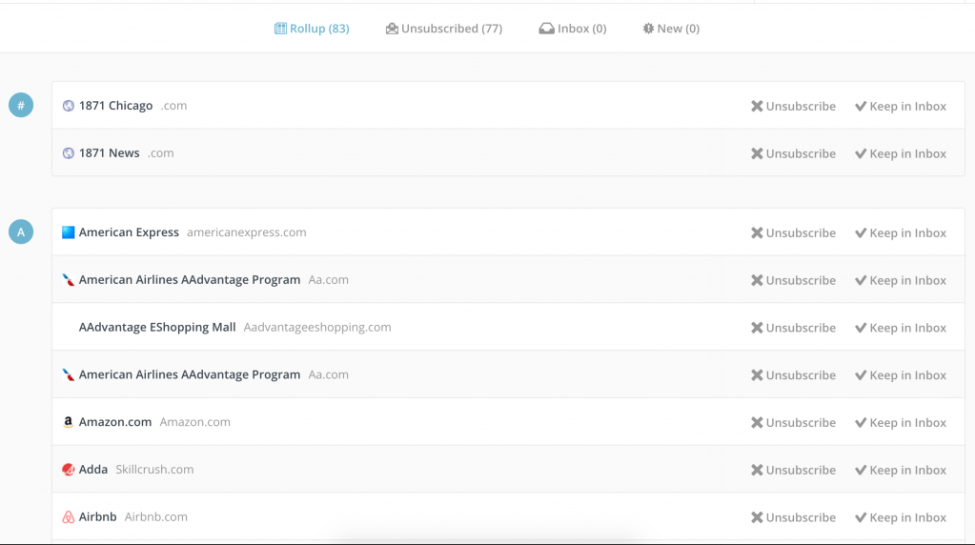
Task: Click the American Express logo icon
Action: coord(68,233)
